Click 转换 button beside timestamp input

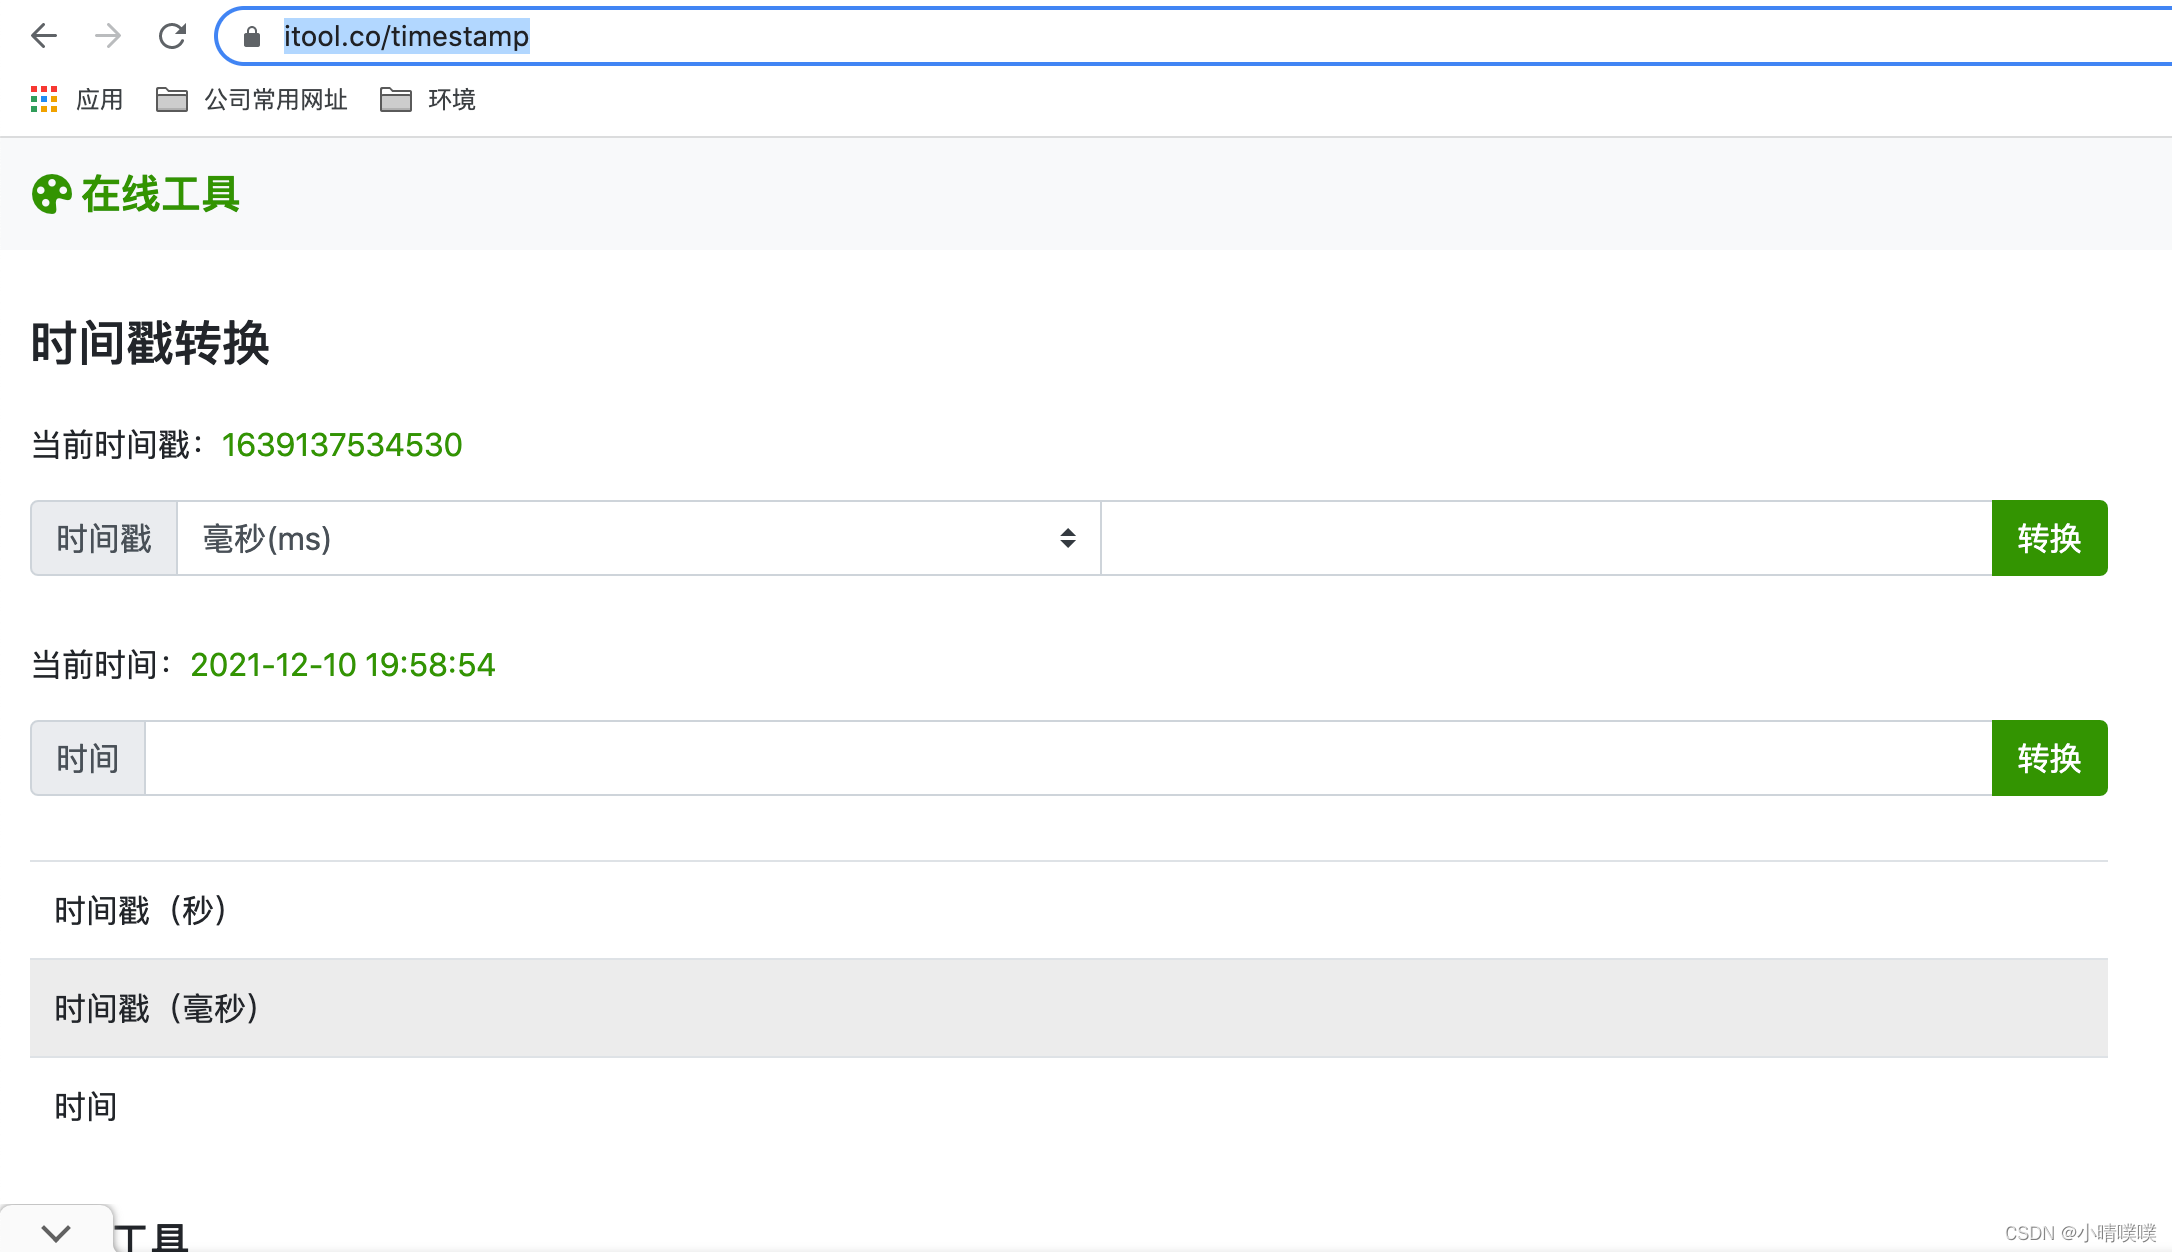point(2048,538)
